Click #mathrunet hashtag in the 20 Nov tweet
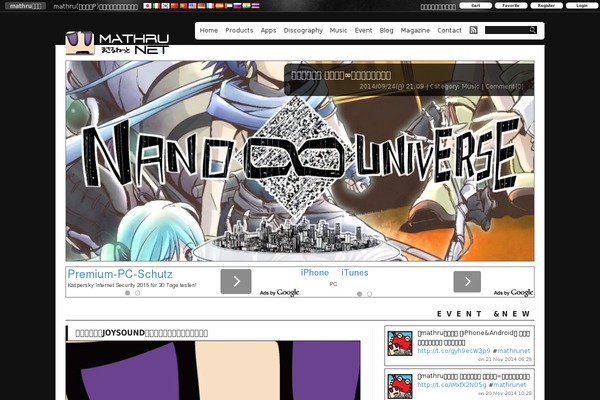 pyautogui.click(x=508, y=385)
